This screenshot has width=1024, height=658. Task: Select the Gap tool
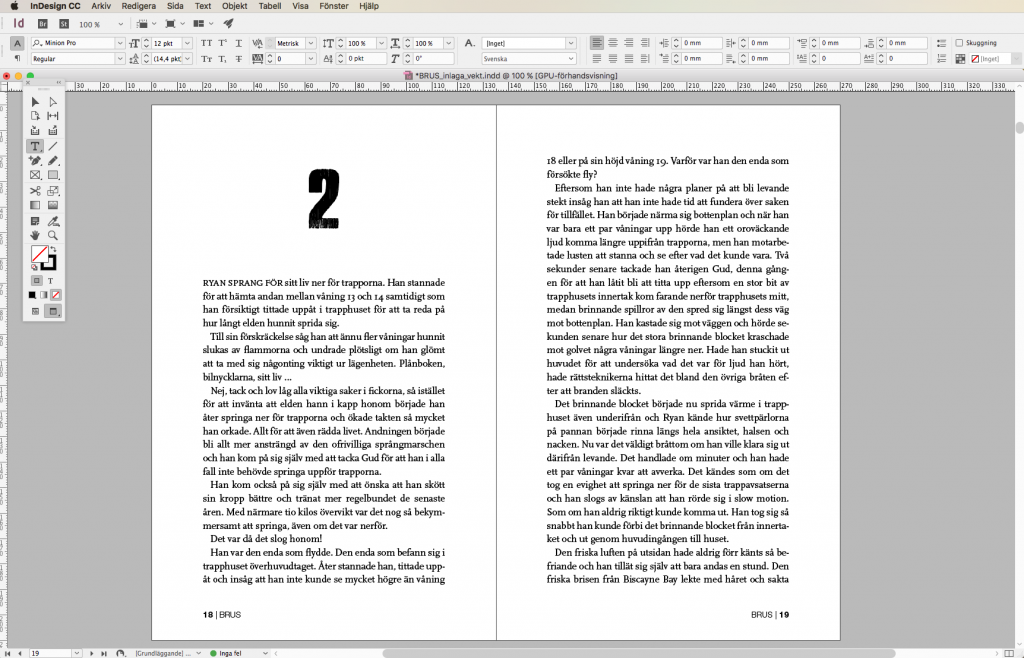tap(53, 116)
